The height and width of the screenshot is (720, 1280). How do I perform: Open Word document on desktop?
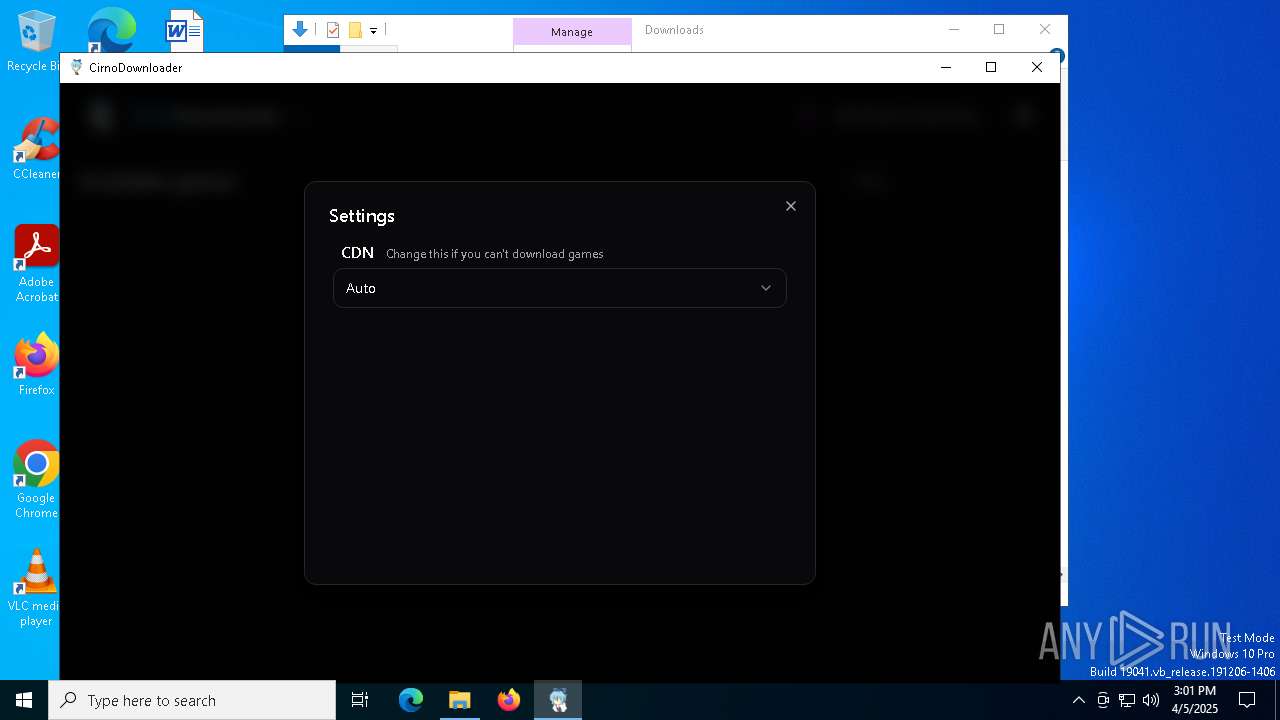[184, 30]
